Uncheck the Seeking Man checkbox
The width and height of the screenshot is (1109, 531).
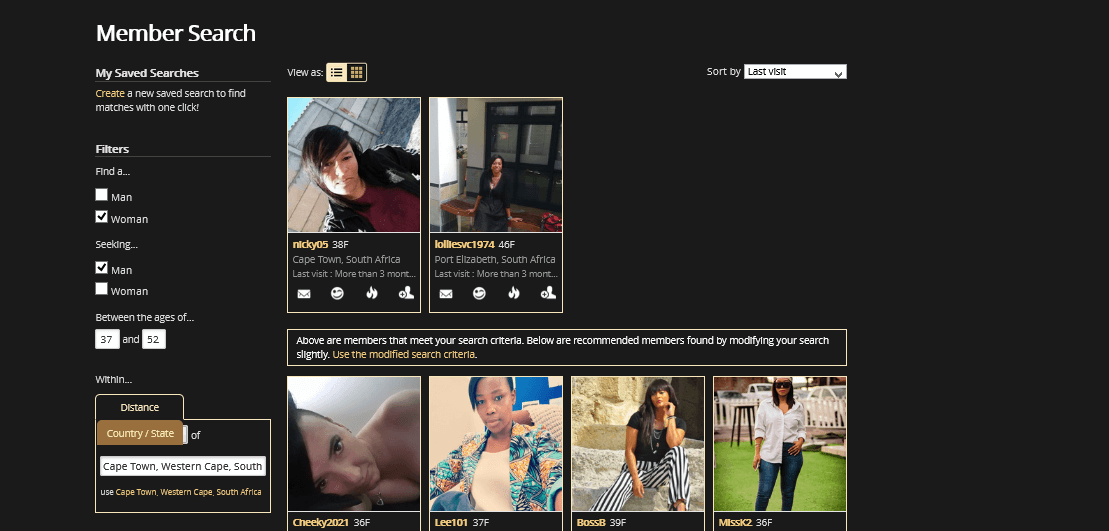click(x=101, y=267)
